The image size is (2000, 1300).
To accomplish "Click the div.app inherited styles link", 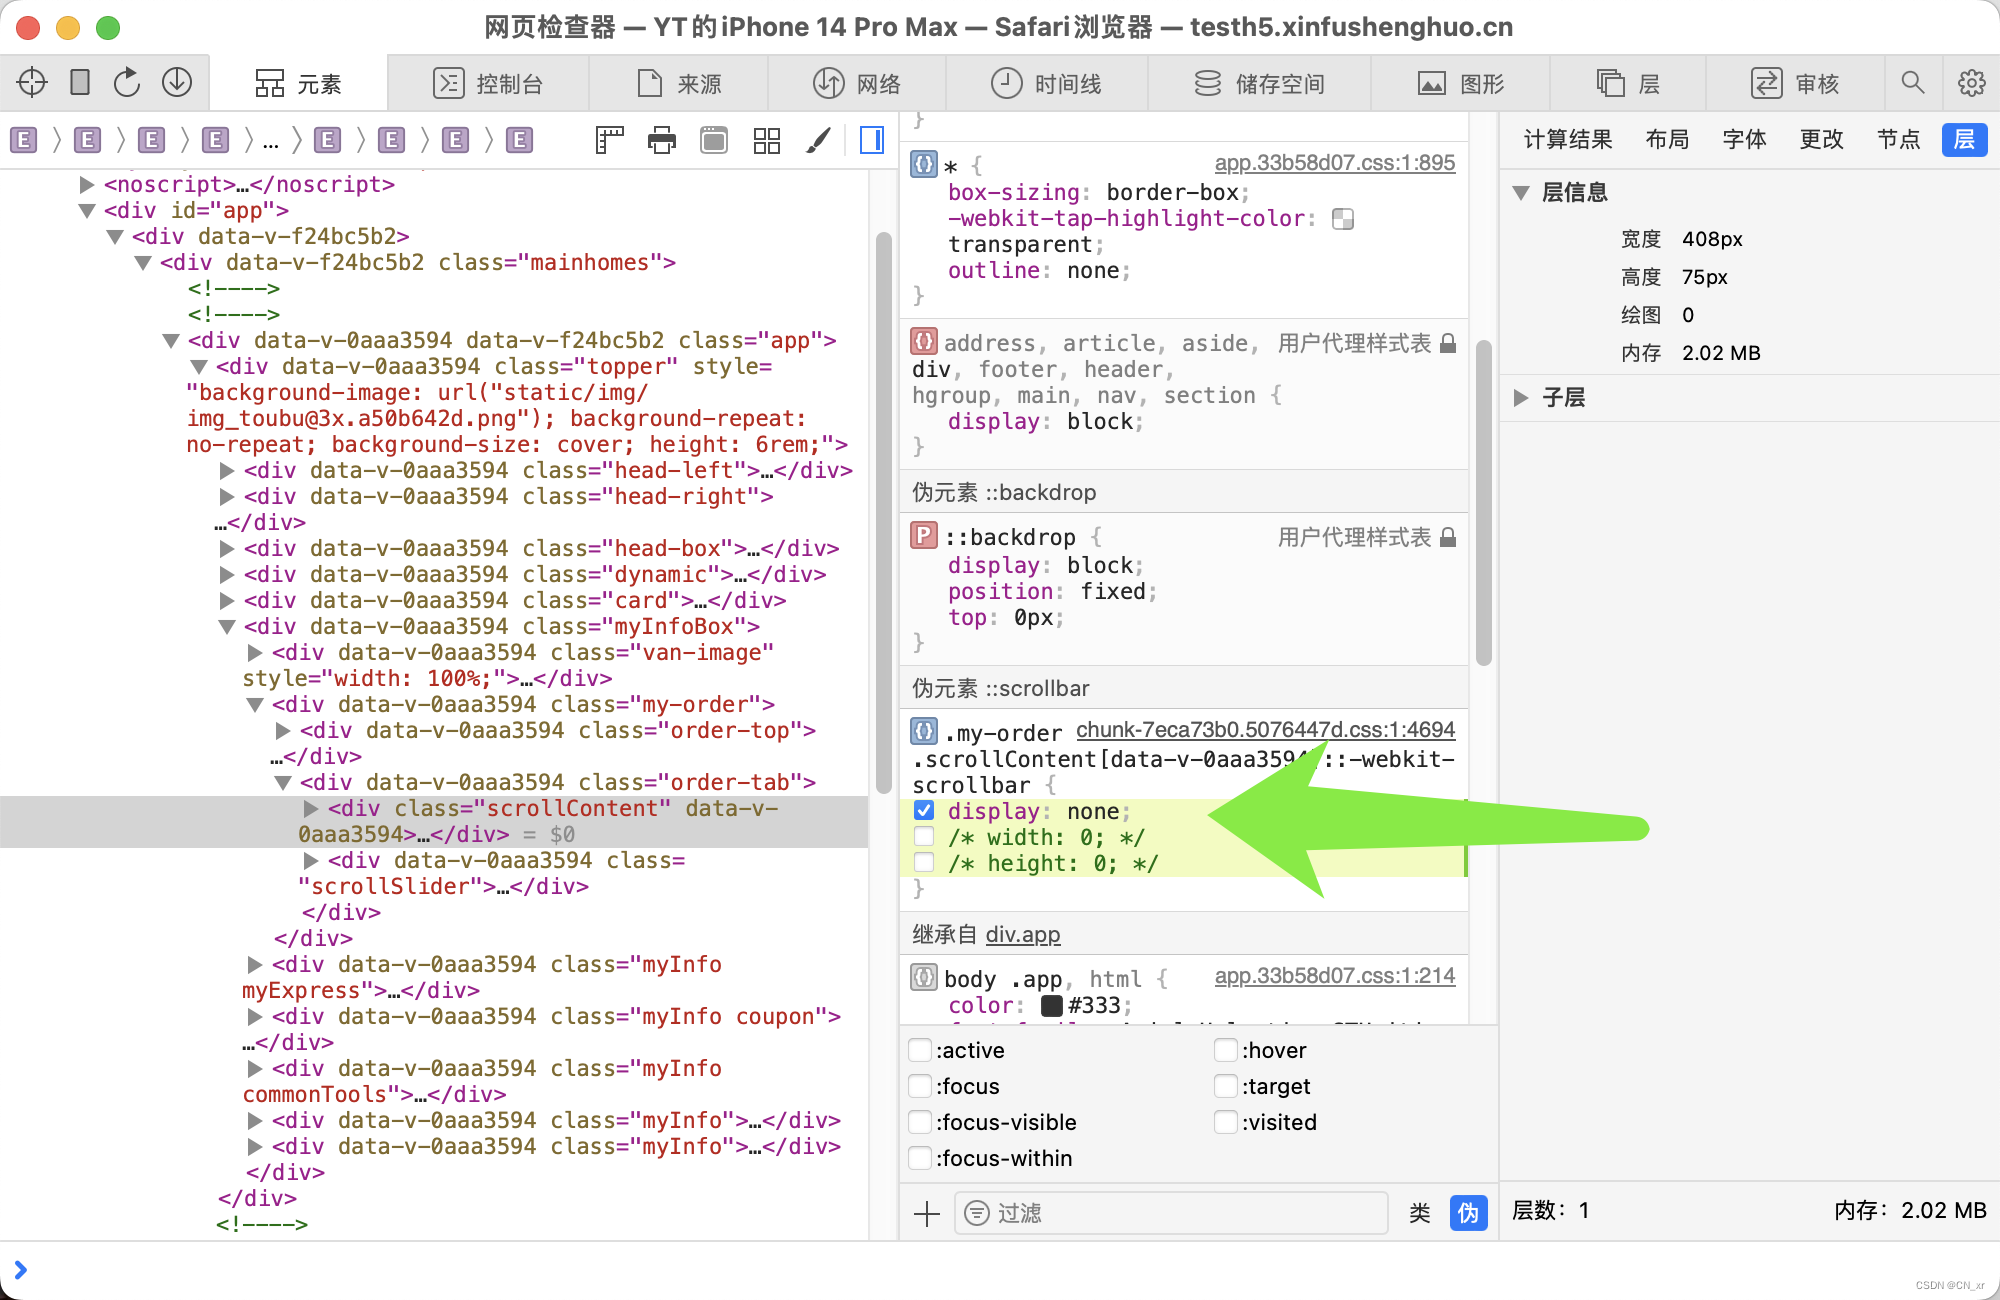I will (x=1022, y=934).
